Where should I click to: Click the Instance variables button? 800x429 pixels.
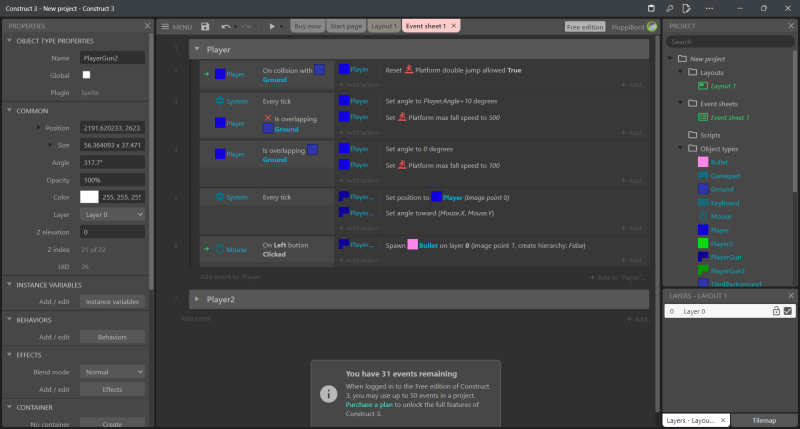tap(112, 302)
